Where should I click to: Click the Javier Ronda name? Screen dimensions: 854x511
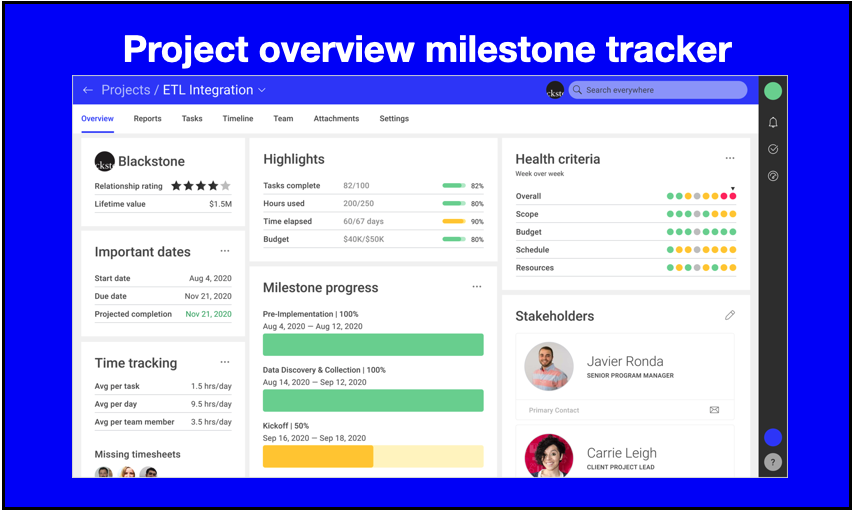tap(625, 361)
